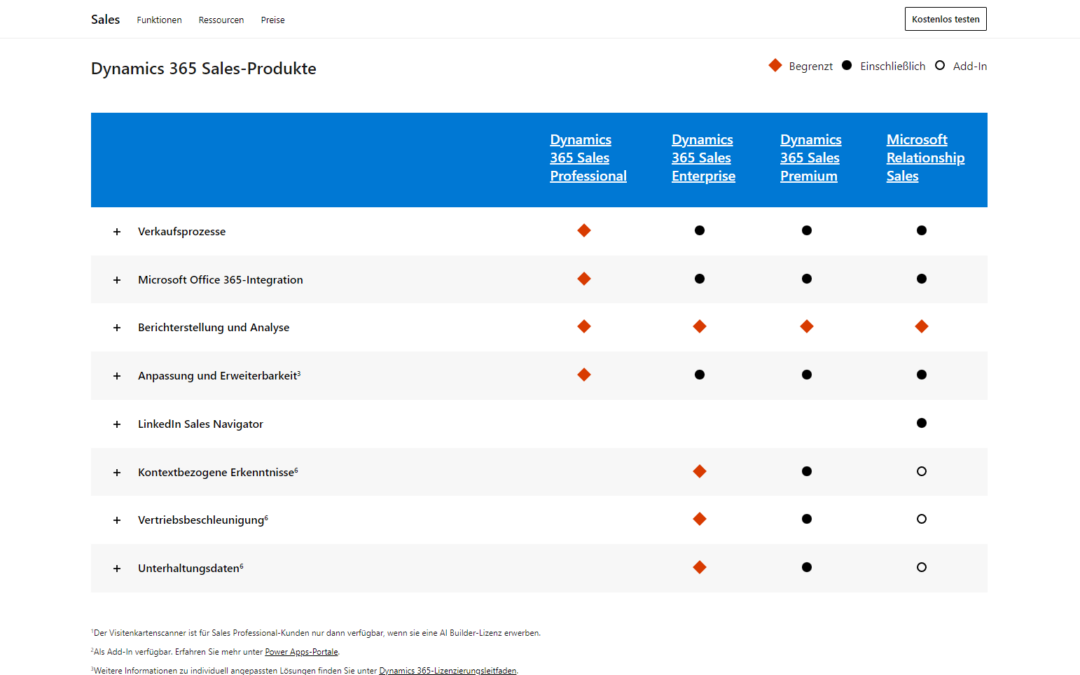Click the Add-In hollow circle legend icon
This screenshot has width=1080, height=675.
click(939, 65)
